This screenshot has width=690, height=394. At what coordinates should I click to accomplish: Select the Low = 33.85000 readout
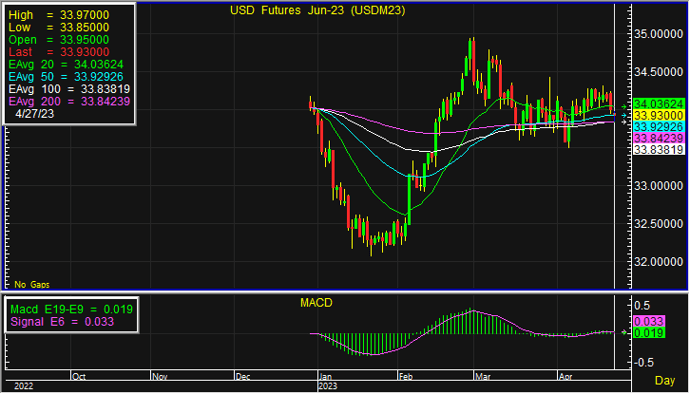tap(59, 27)
